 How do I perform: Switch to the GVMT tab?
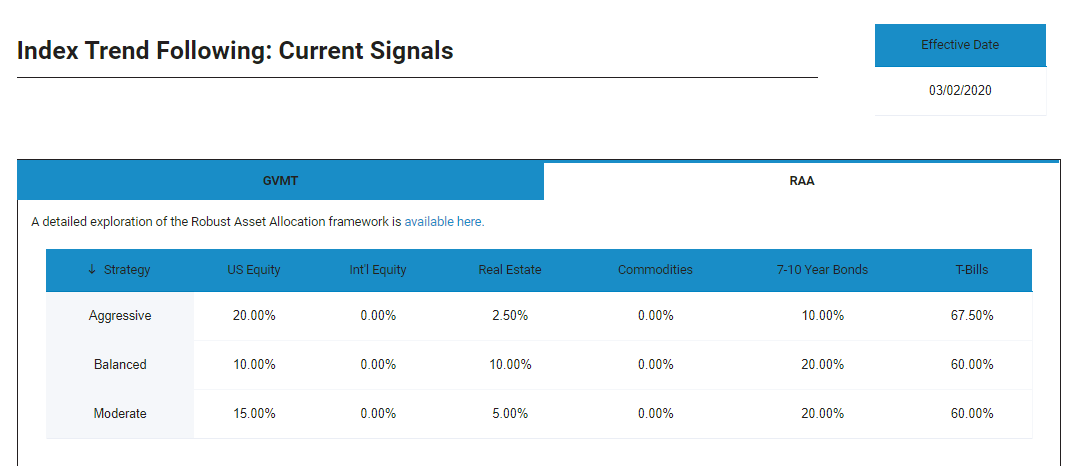281,181
